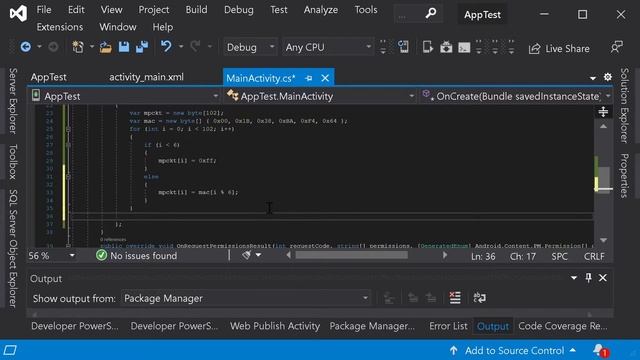Pin the MainActivity.cs tab
Viewport: 640px width, 360px height.
click(x=309, y=78)
